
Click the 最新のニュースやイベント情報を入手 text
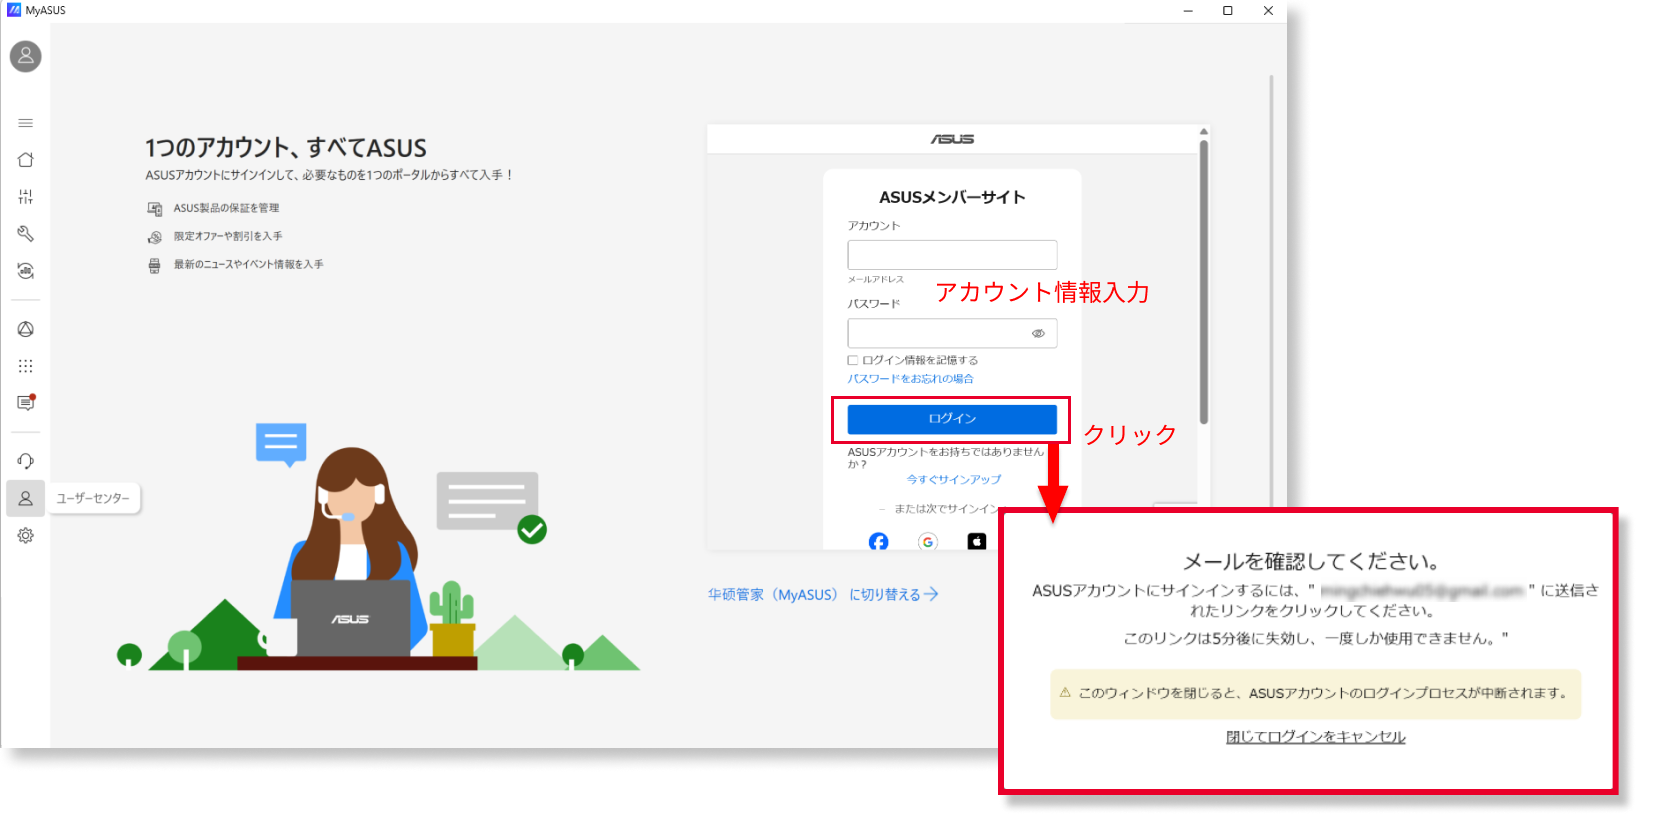coord(248,264)
